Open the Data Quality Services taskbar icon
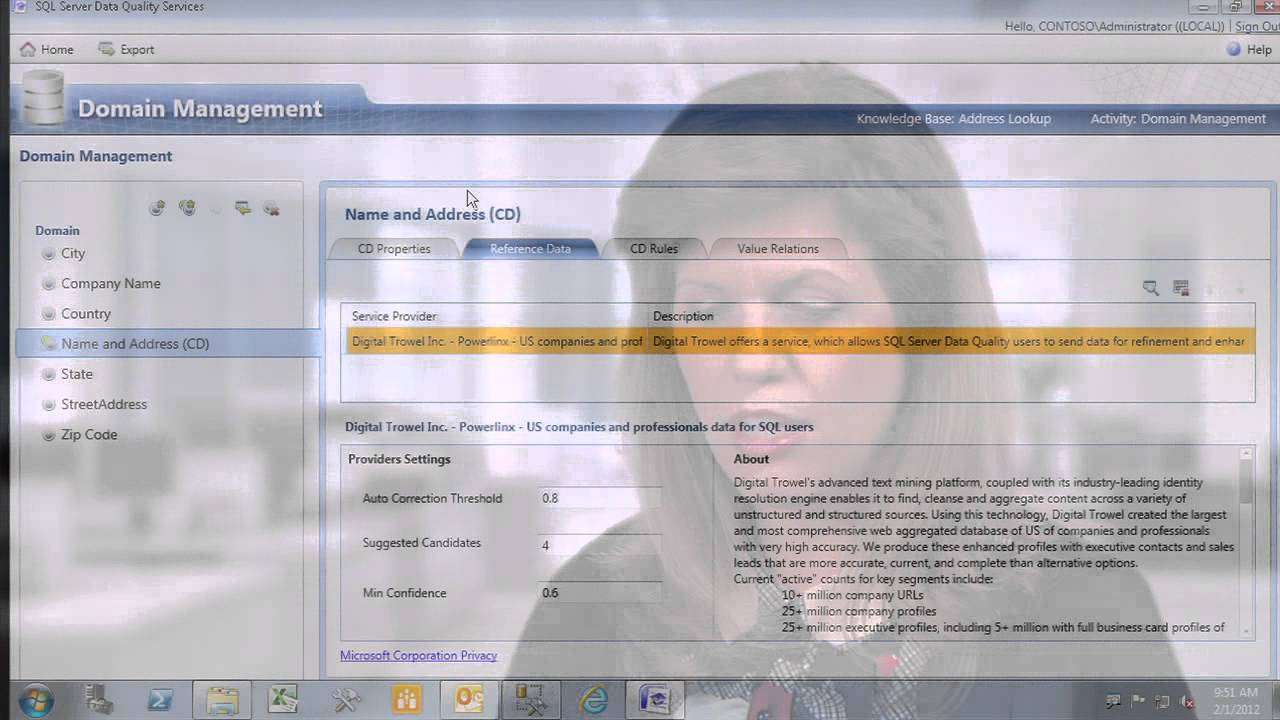Screen dimensions: 1280x720 (654, 700)
